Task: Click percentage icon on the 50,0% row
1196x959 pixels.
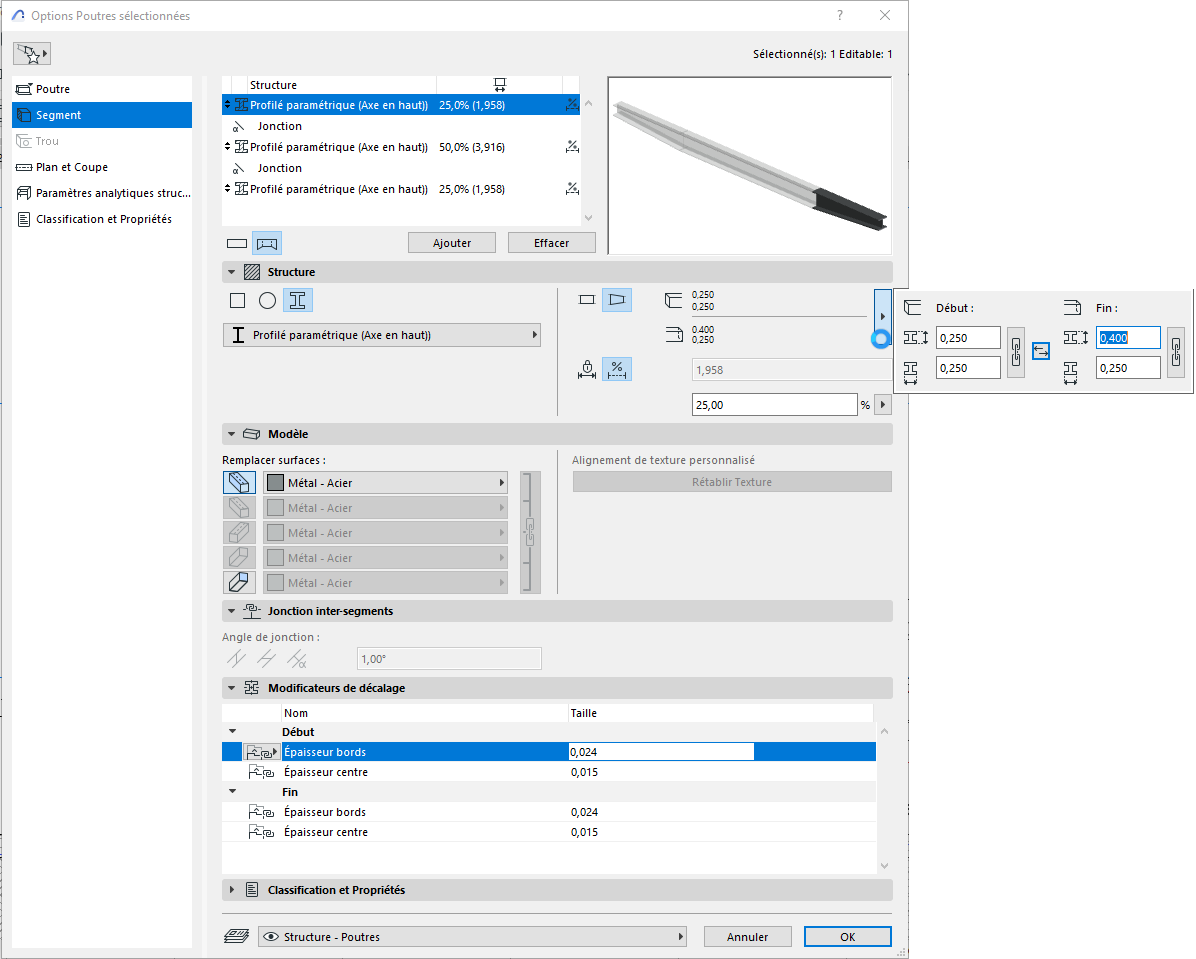Action: click(x=571, y=147)
